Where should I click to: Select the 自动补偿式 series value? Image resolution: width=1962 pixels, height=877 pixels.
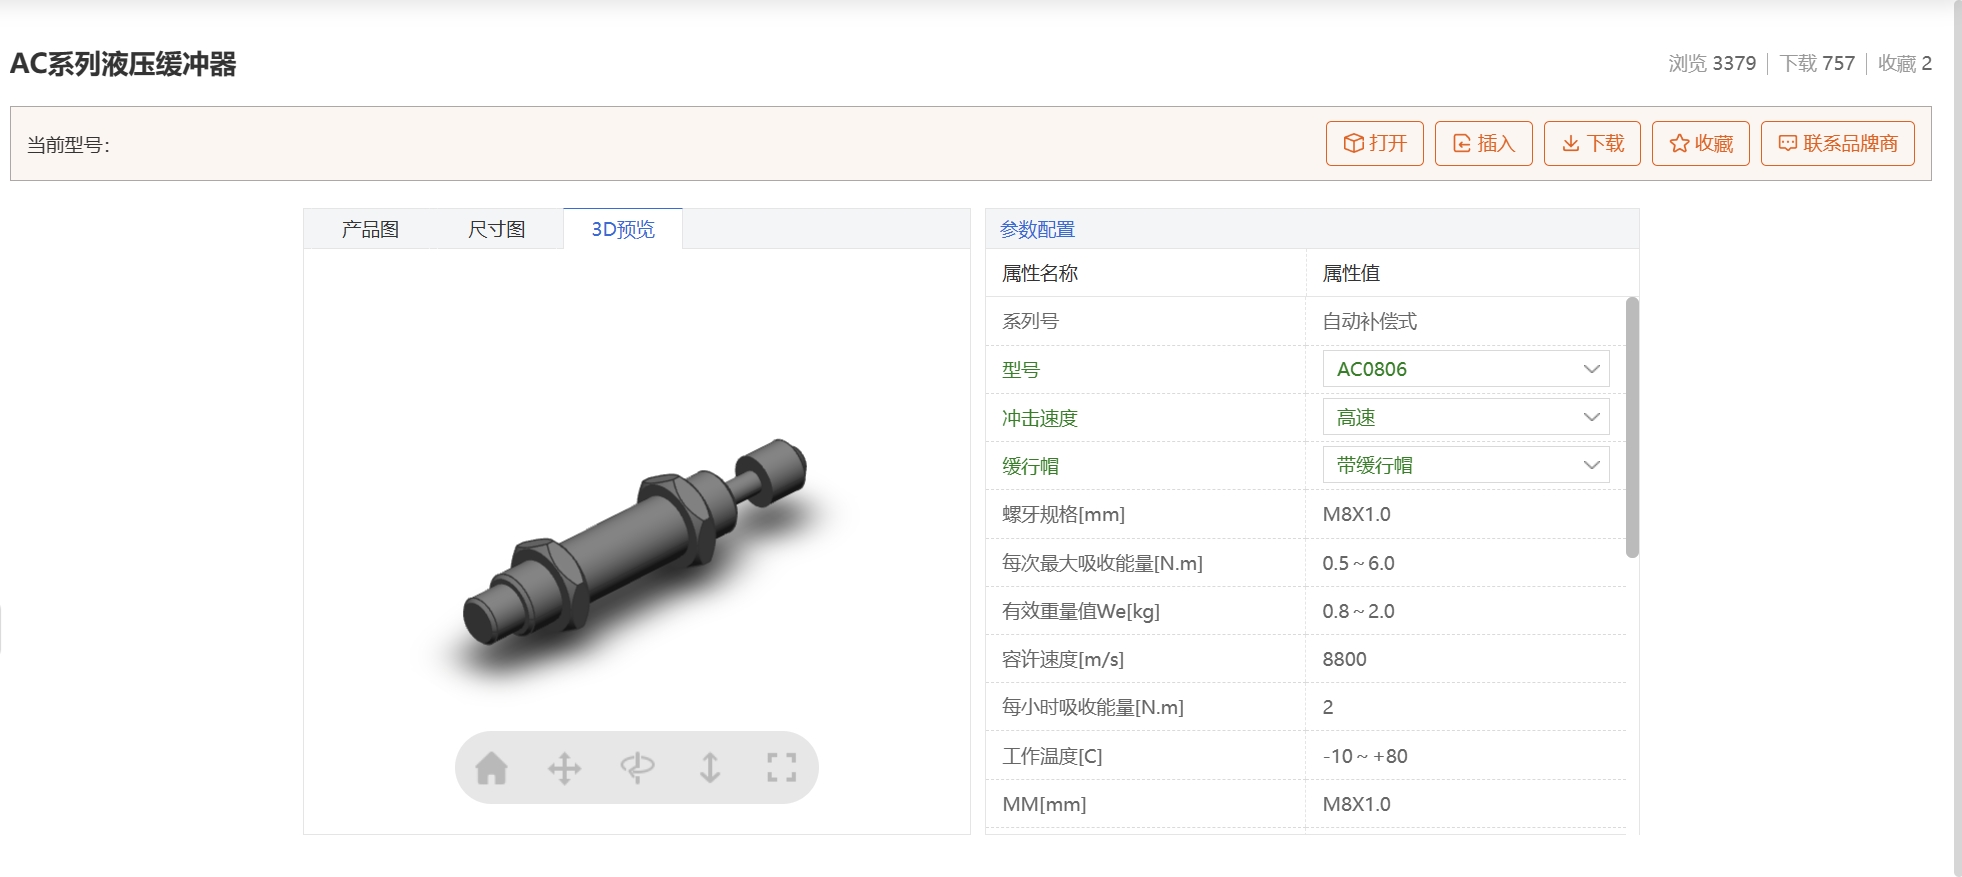click(x=1370, y=321)
